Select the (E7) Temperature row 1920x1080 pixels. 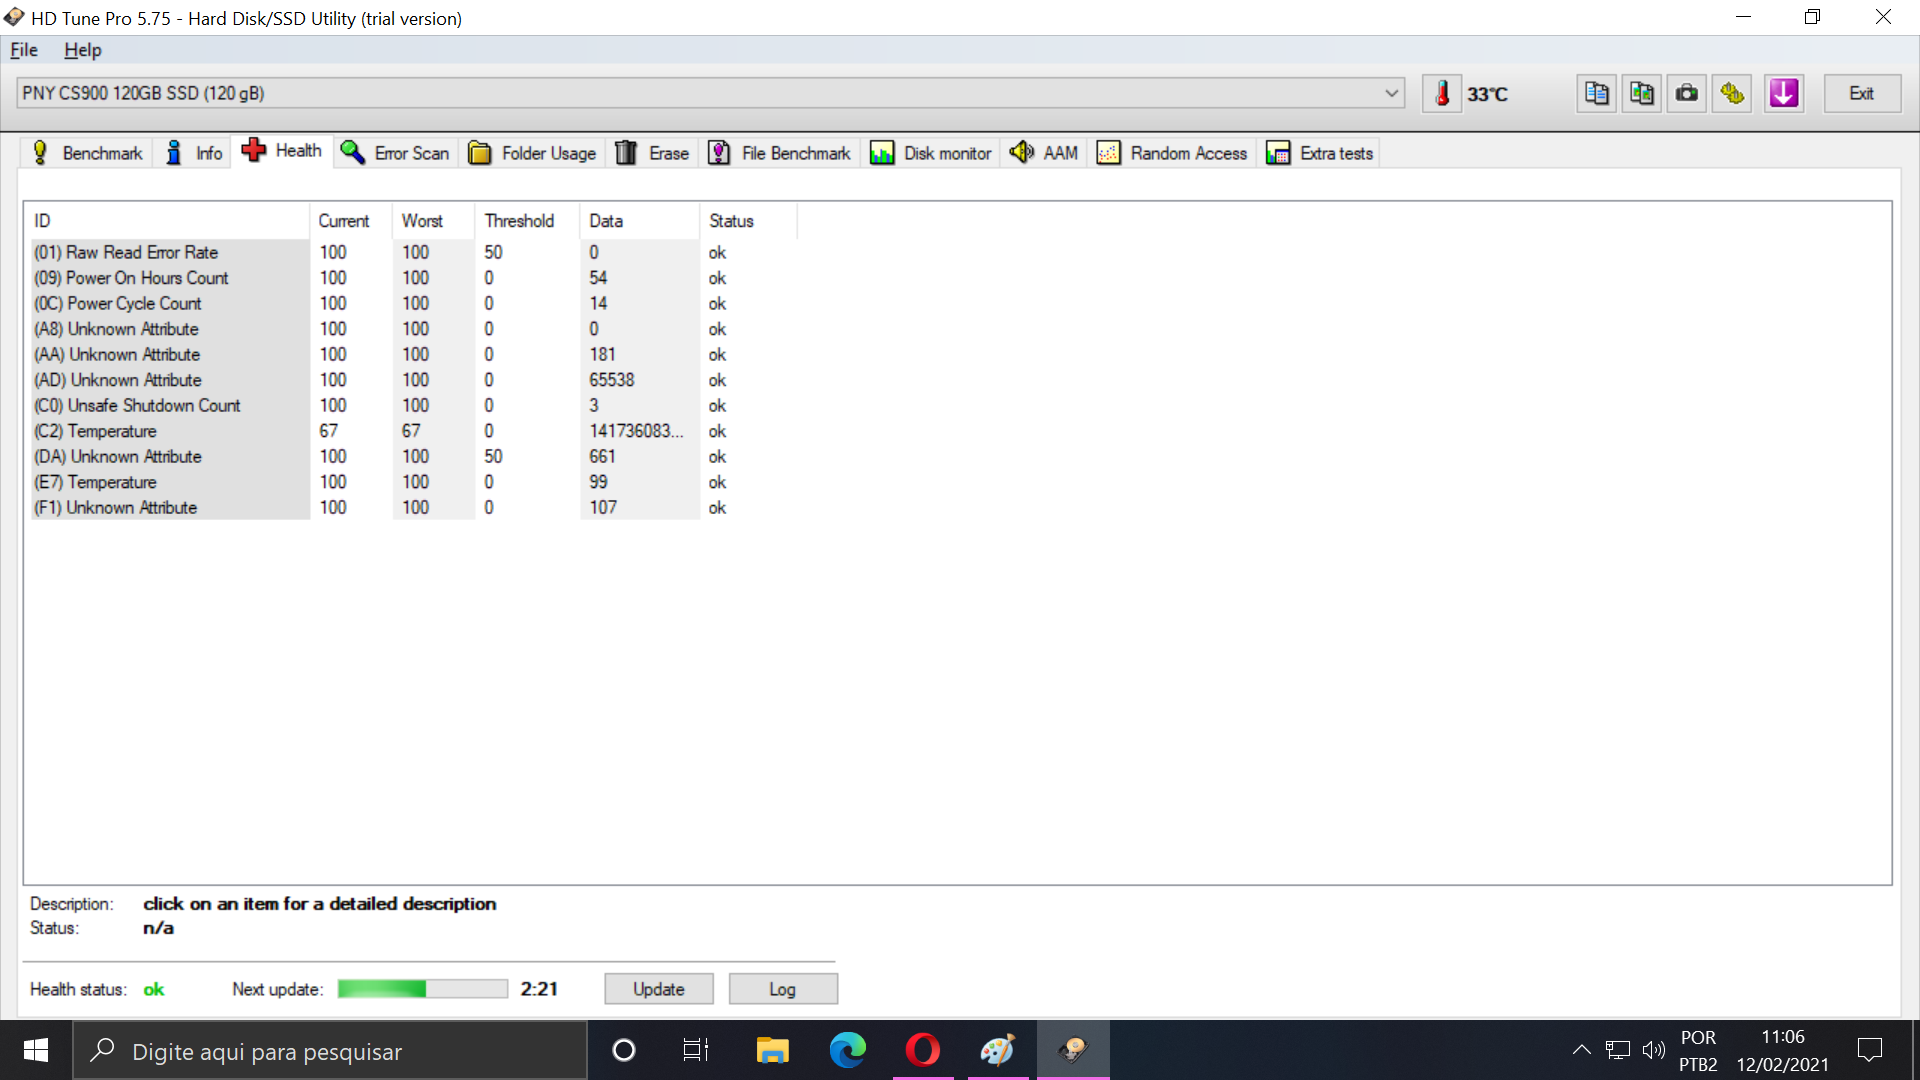[413, 482]
